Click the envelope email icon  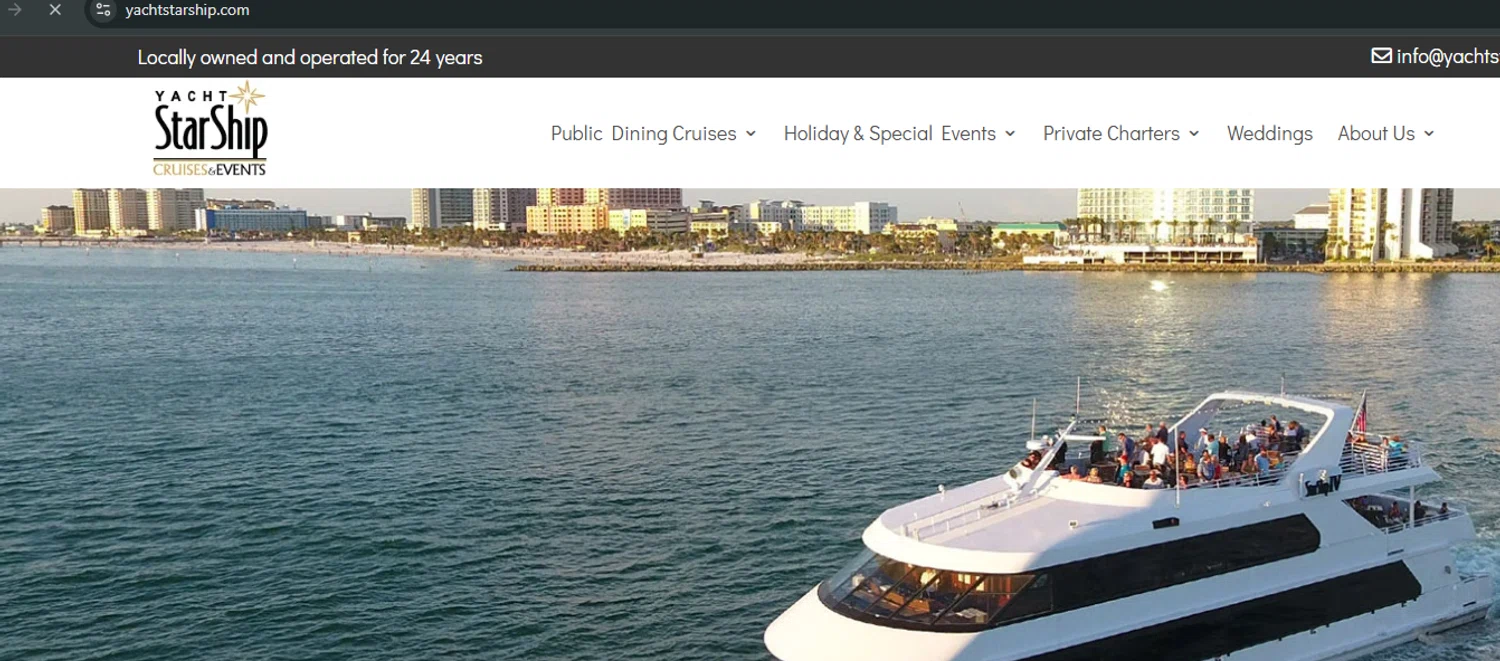point(1381,56)
